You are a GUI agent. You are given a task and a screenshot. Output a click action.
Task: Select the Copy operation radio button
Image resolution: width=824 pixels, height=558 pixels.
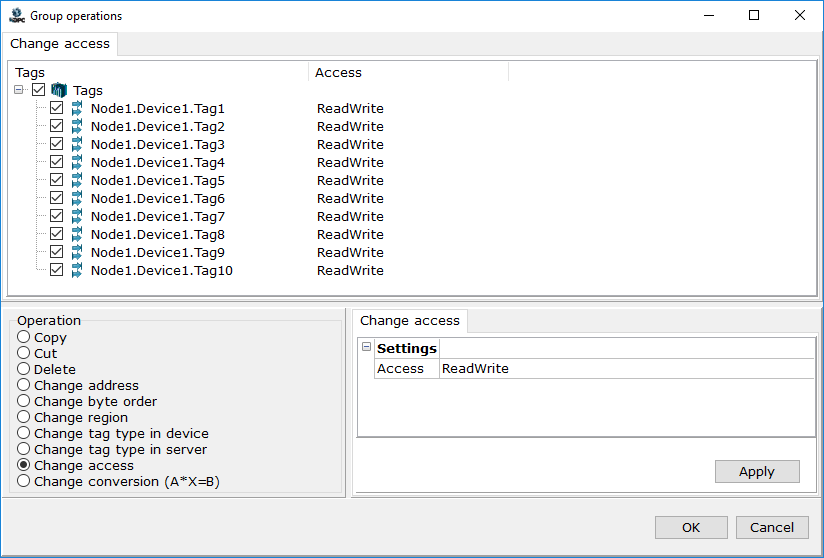[23, 337]
